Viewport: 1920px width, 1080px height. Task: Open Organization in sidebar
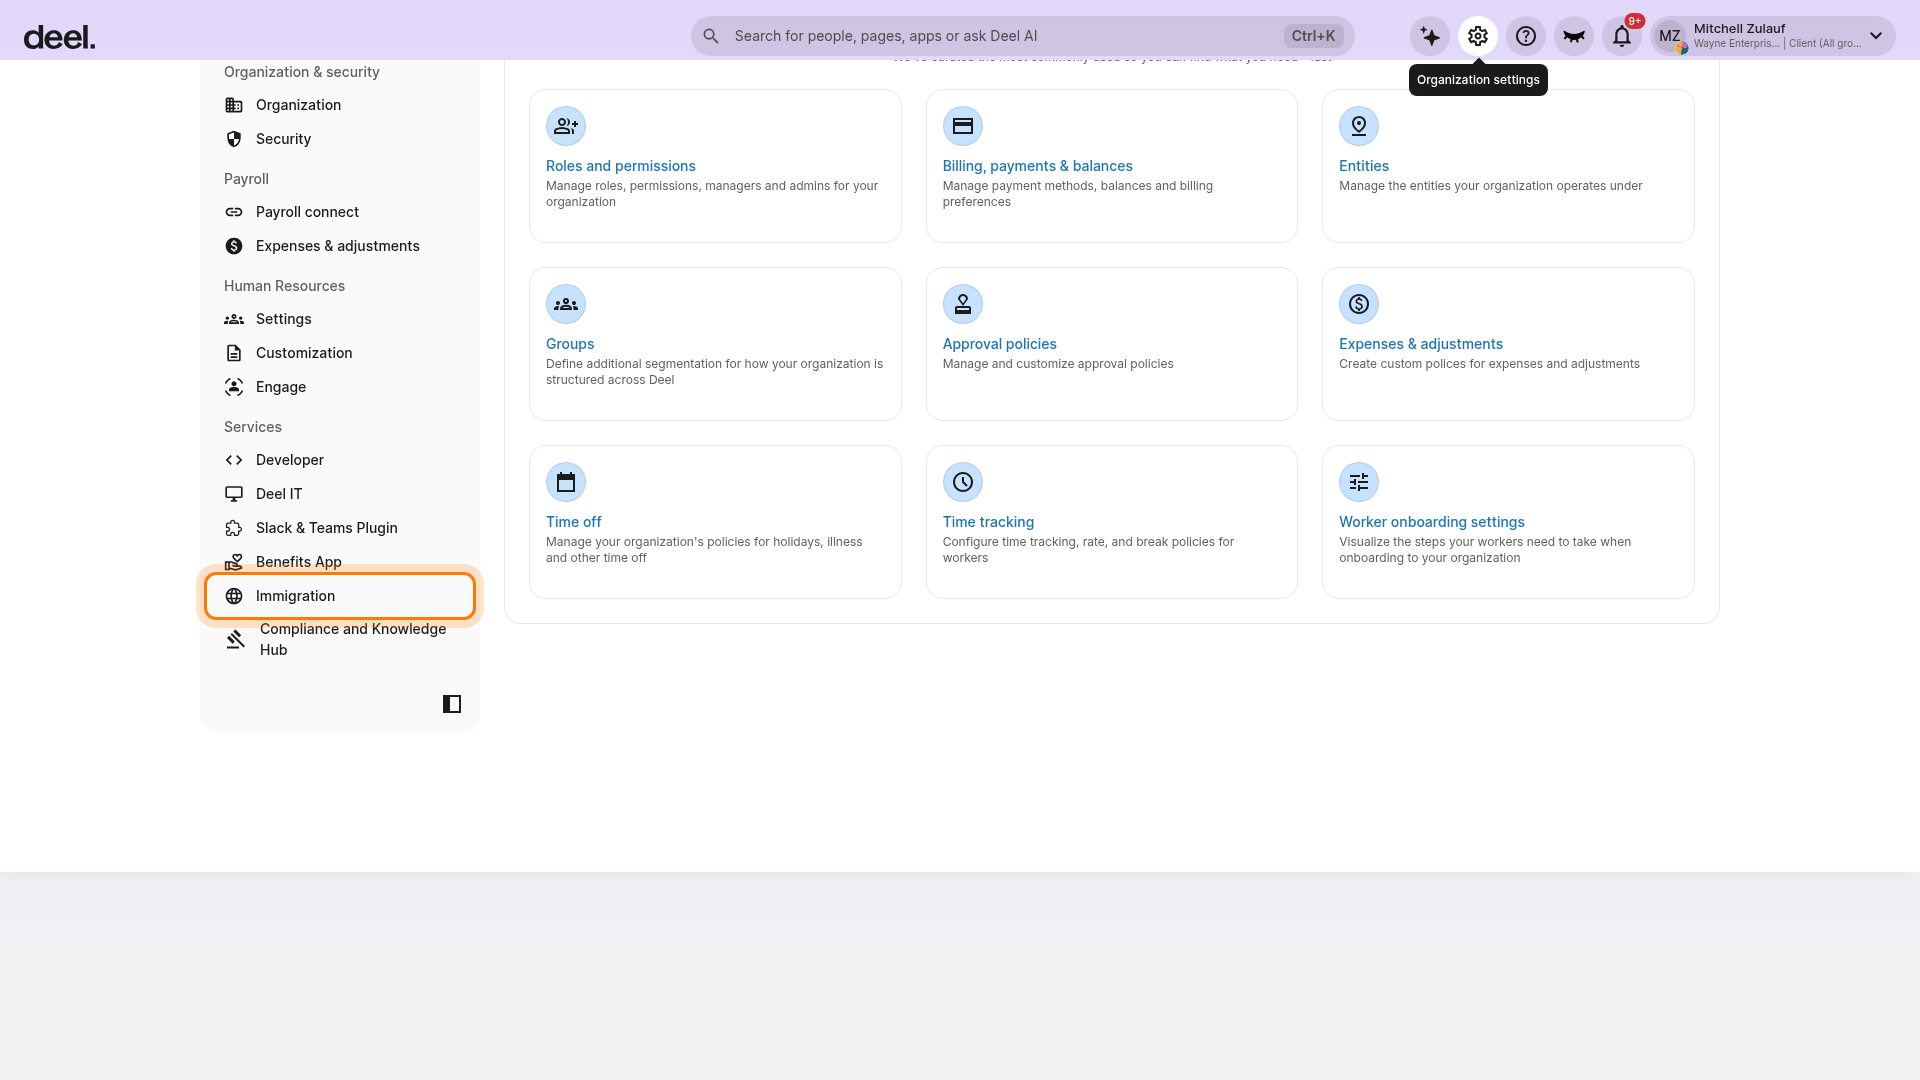click(x=340, y=105)
